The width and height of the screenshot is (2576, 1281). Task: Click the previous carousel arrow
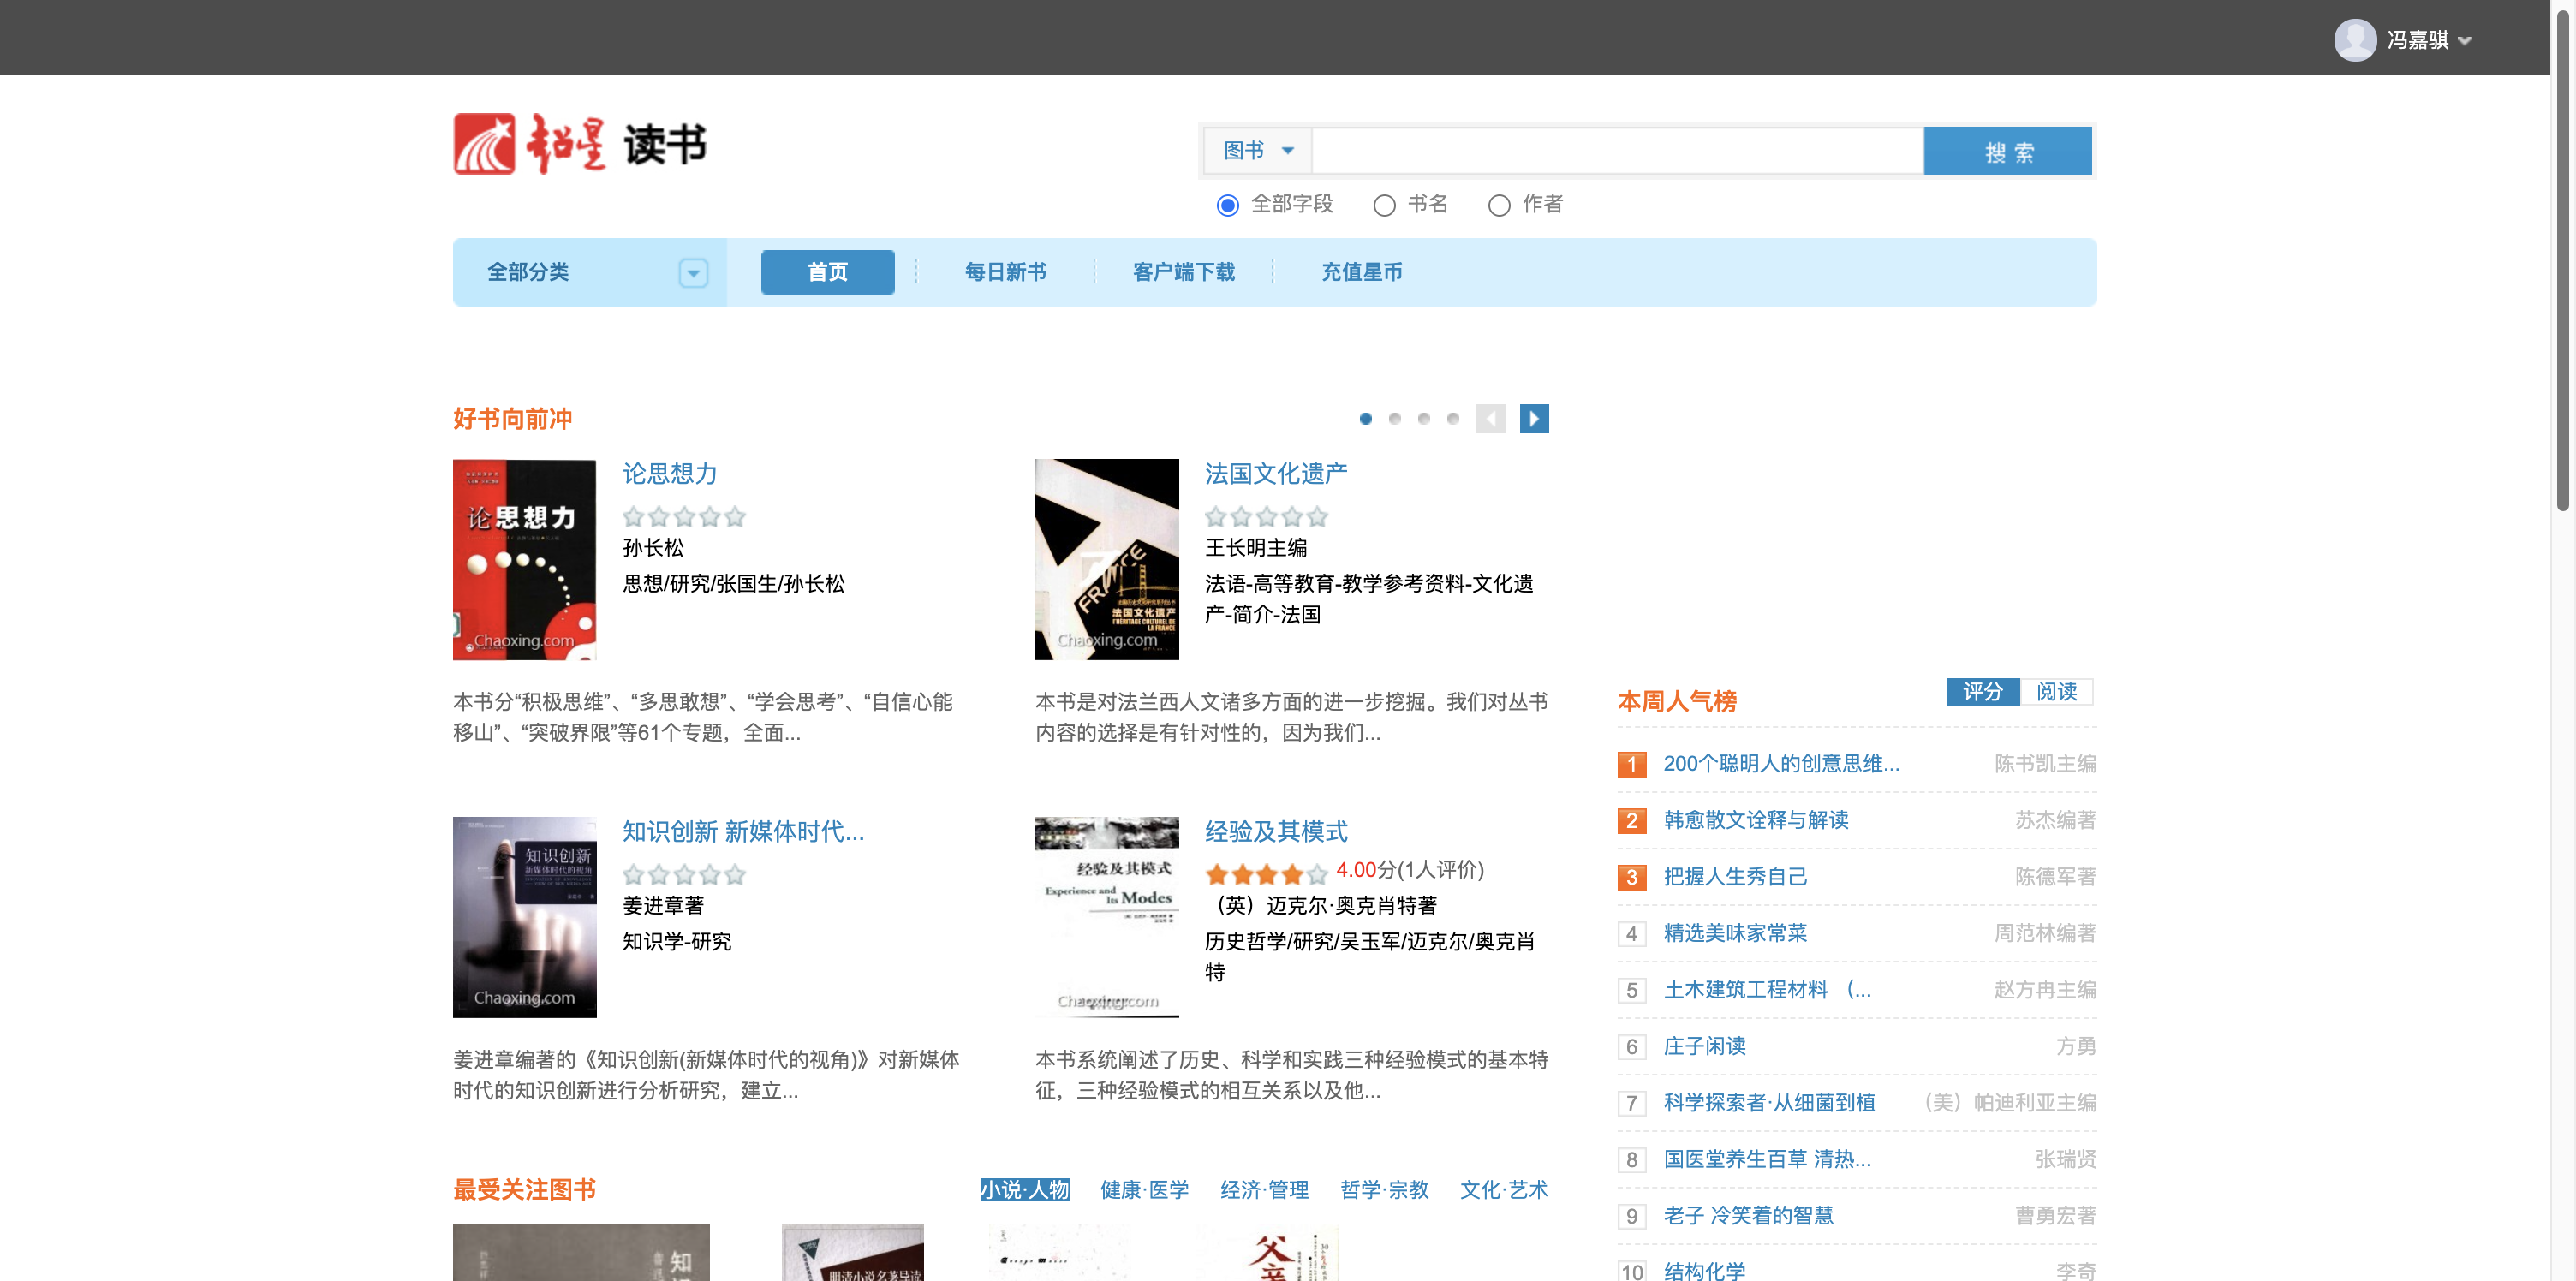pyautogui.click(x=1490, y=419)
